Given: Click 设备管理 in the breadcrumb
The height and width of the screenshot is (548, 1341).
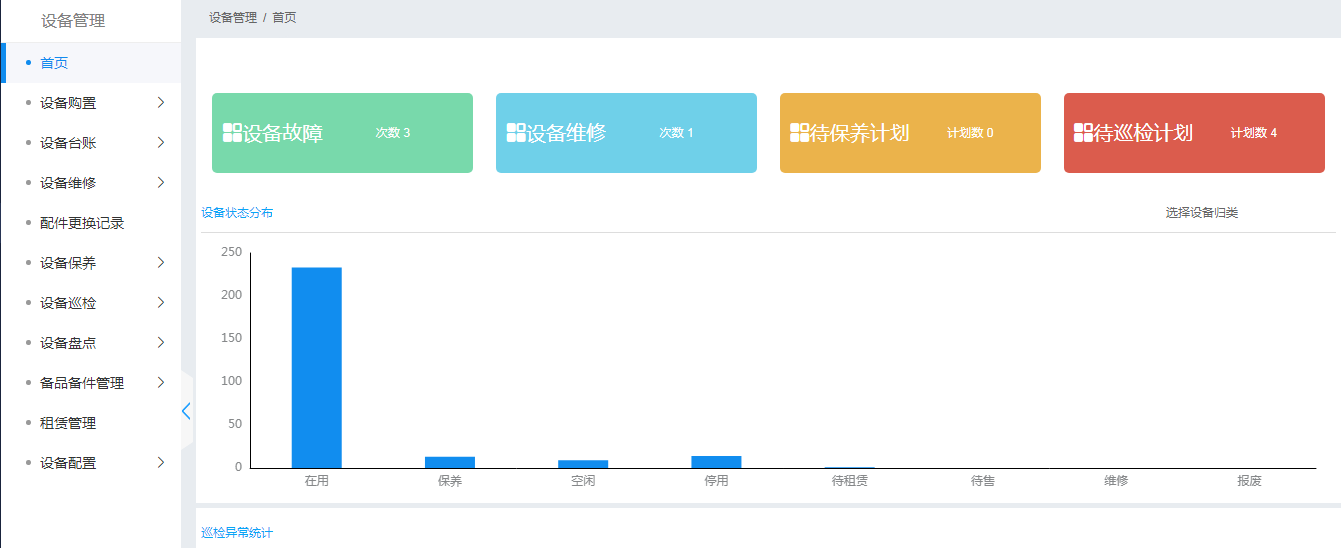Looking at the screenshot, I should click(x=233, y=18).
